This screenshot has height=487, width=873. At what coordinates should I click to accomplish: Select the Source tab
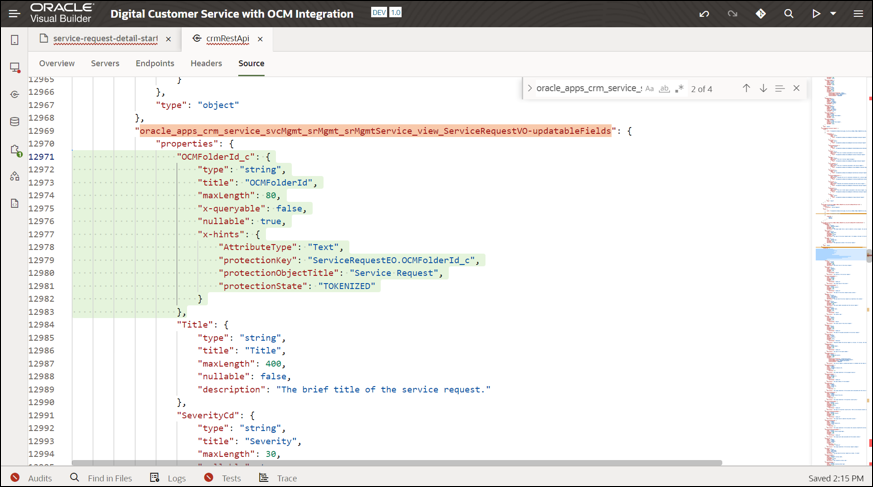pos(251,63)
